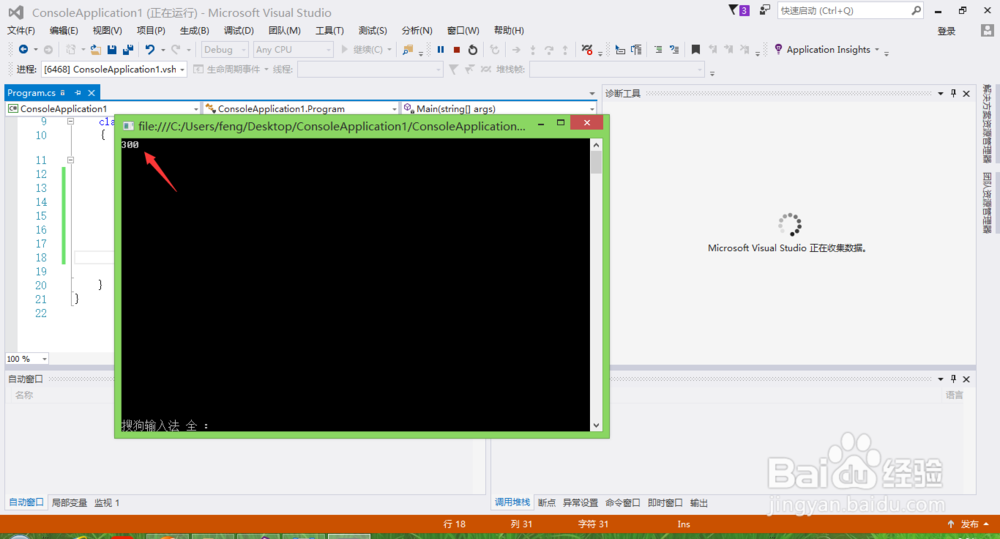Click the Uncomment Selected Lines icon
1000x539 pixels.
(674, 49)
